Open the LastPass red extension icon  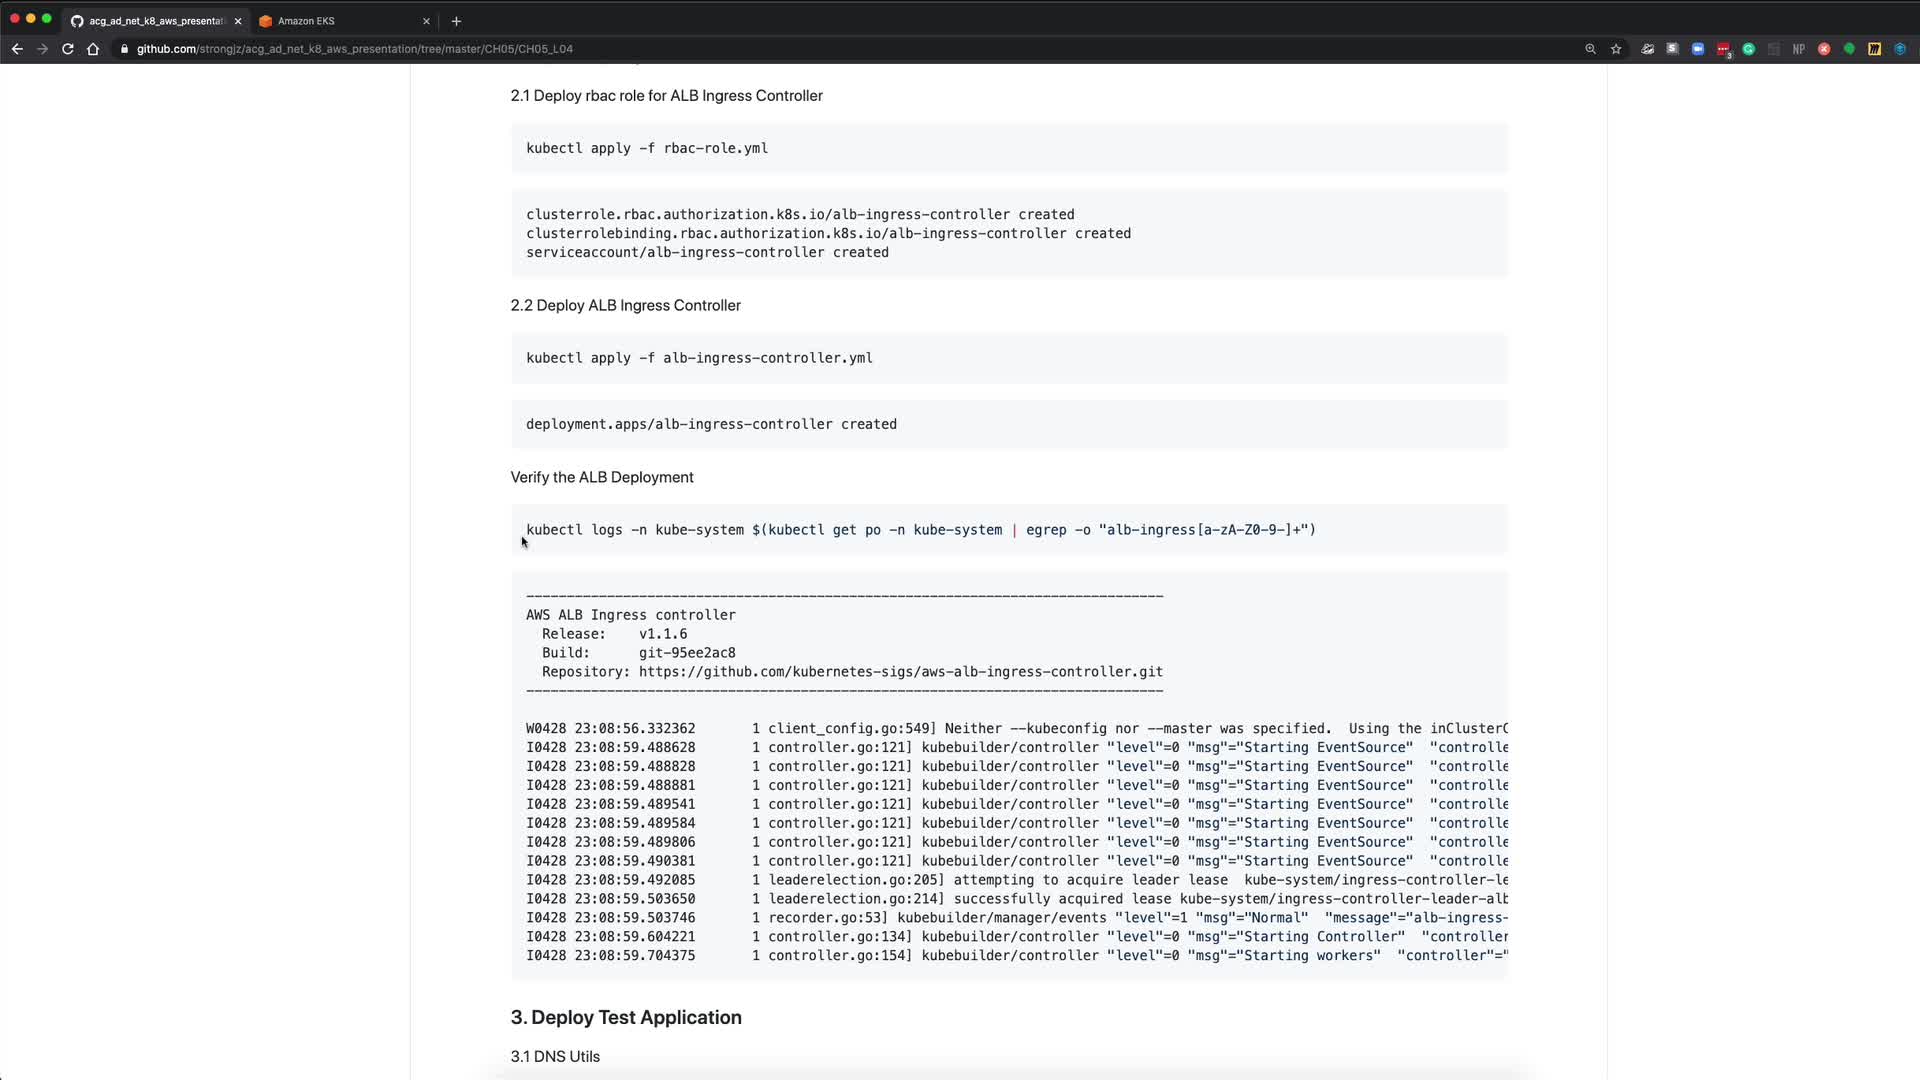click(1723, 49)
